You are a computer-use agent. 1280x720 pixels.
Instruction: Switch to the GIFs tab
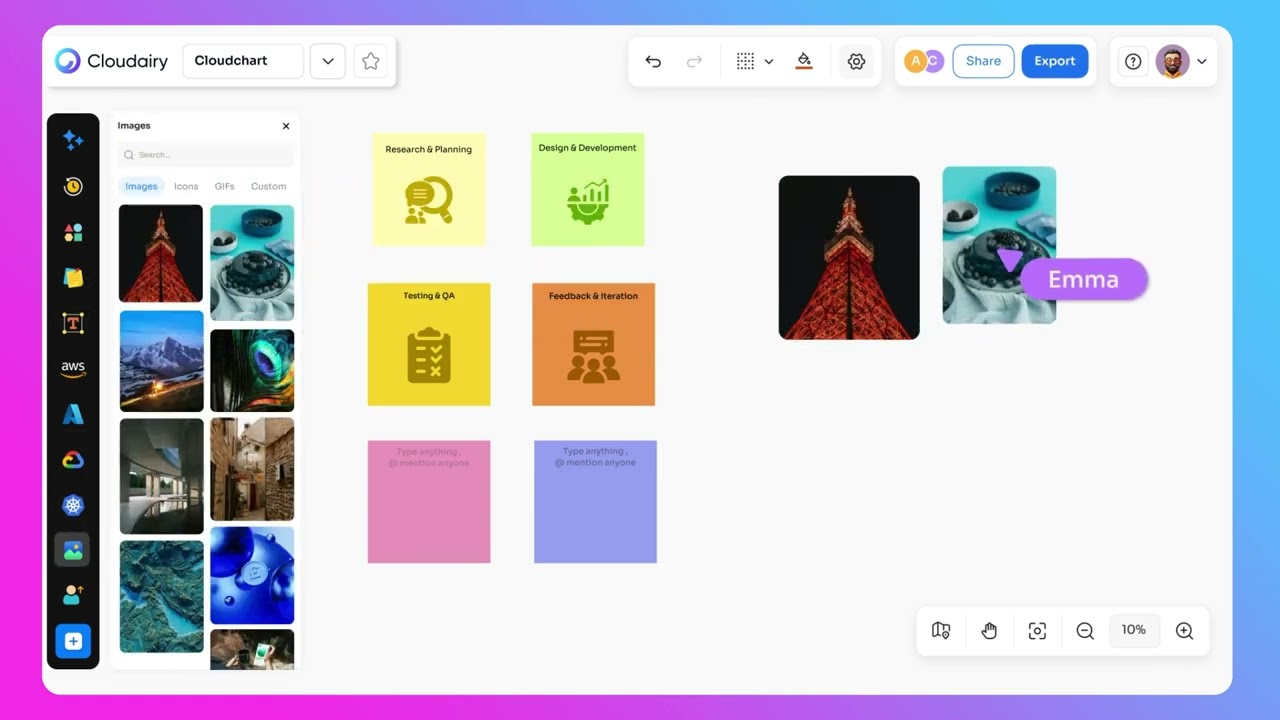pyautogui.click(x=225, y=186)
